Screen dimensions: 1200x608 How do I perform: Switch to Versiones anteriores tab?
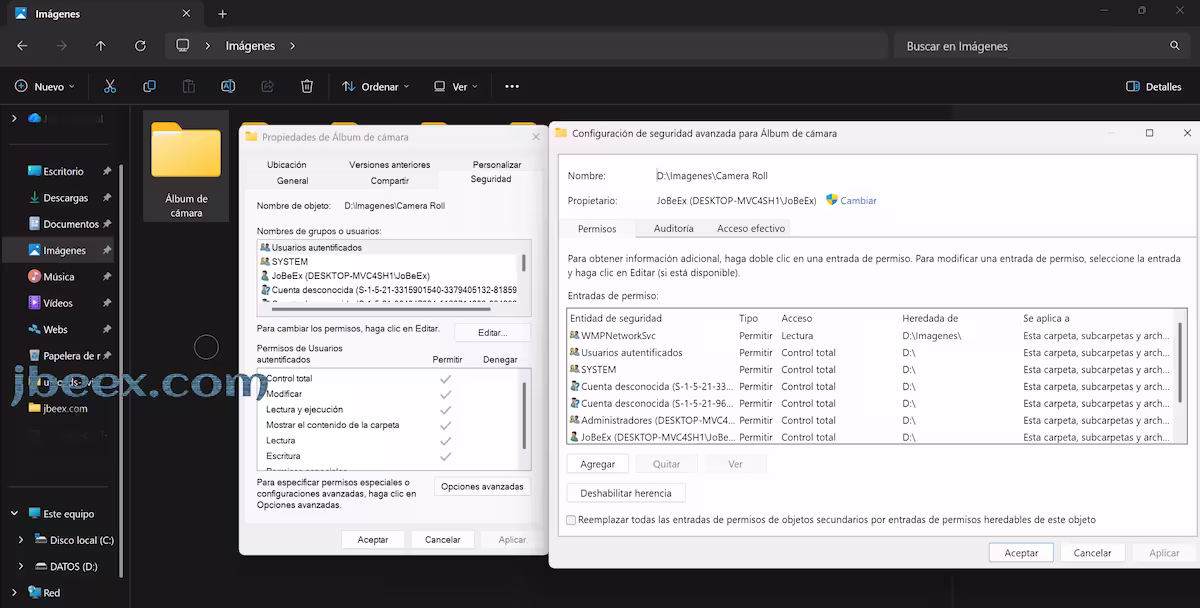(x=390, y=164)
